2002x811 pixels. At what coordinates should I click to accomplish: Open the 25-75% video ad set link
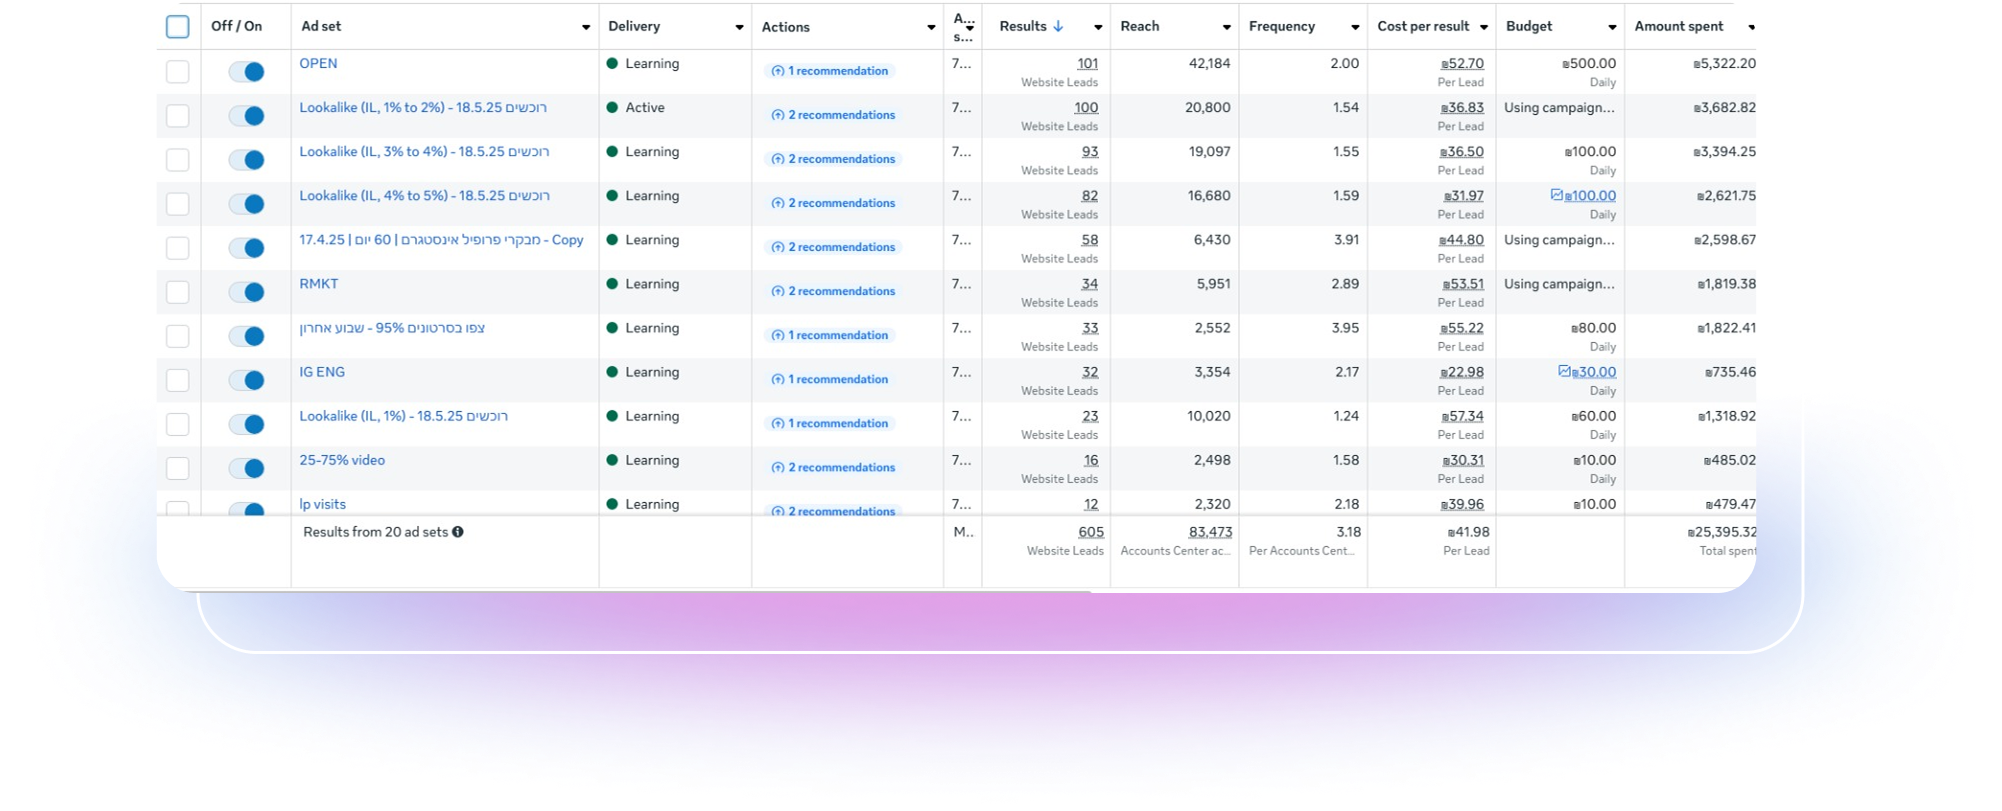click(342, 460)
